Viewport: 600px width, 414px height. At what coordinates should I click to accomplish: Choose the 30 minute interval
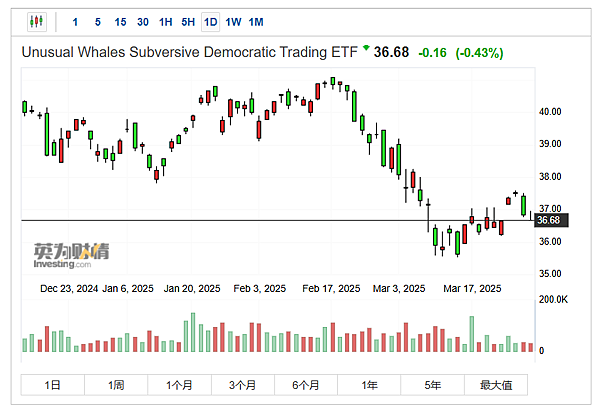click(143, 22)
